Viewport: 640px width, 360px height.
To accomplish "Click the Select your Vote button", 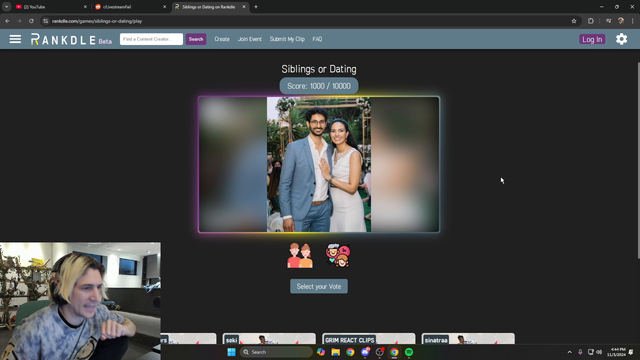I will click(x=319, y=286).
